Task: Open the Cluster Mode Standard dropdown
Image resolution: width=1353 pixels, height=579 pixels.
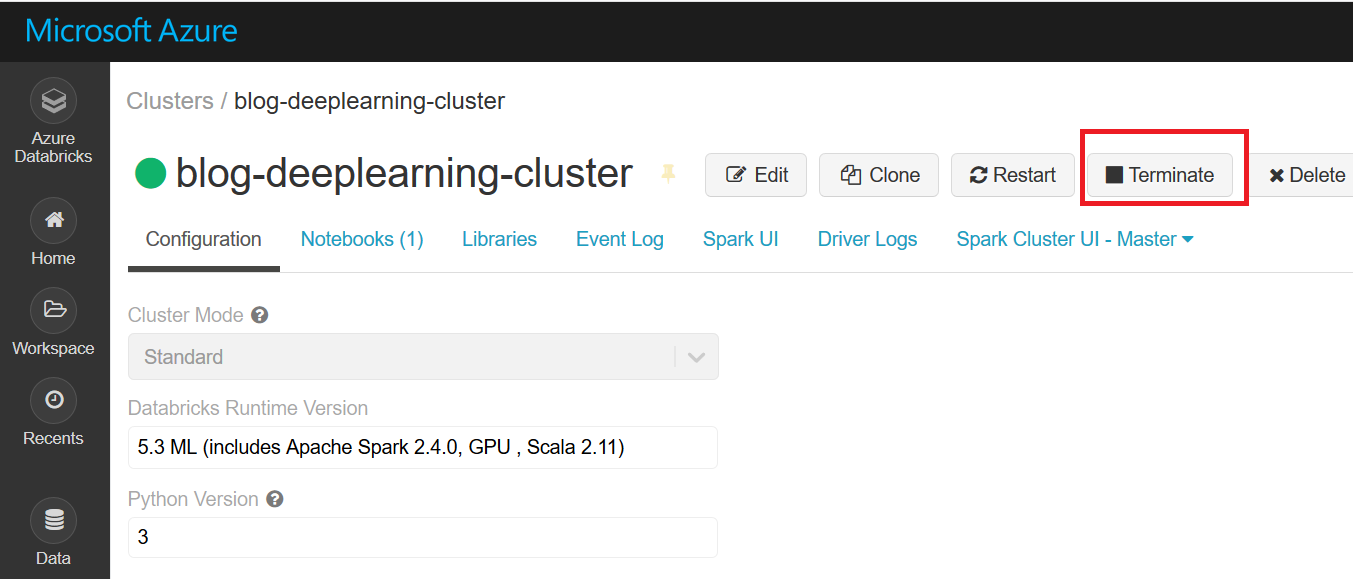Action: (x=423, y=357)
